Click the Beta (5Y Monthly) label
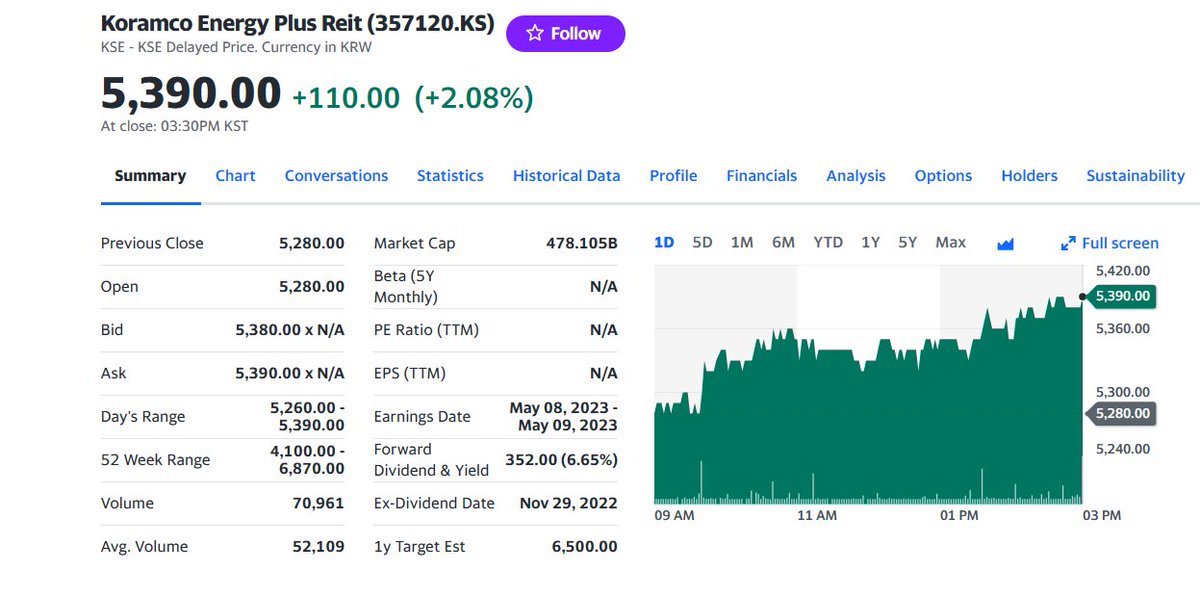The width and height of the screenshot is (1200, 597). 406,286
